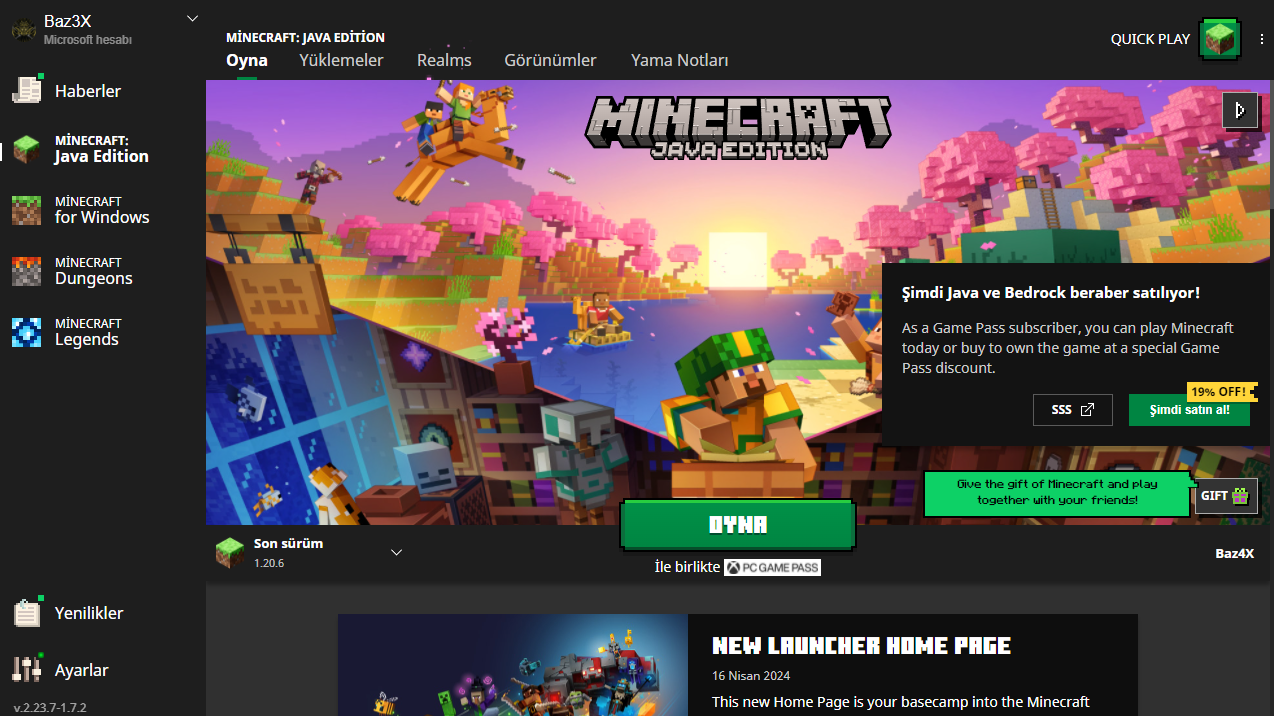
Task: Open the New Launcher Home Page article thumbnail
Action: click(513, 665)
